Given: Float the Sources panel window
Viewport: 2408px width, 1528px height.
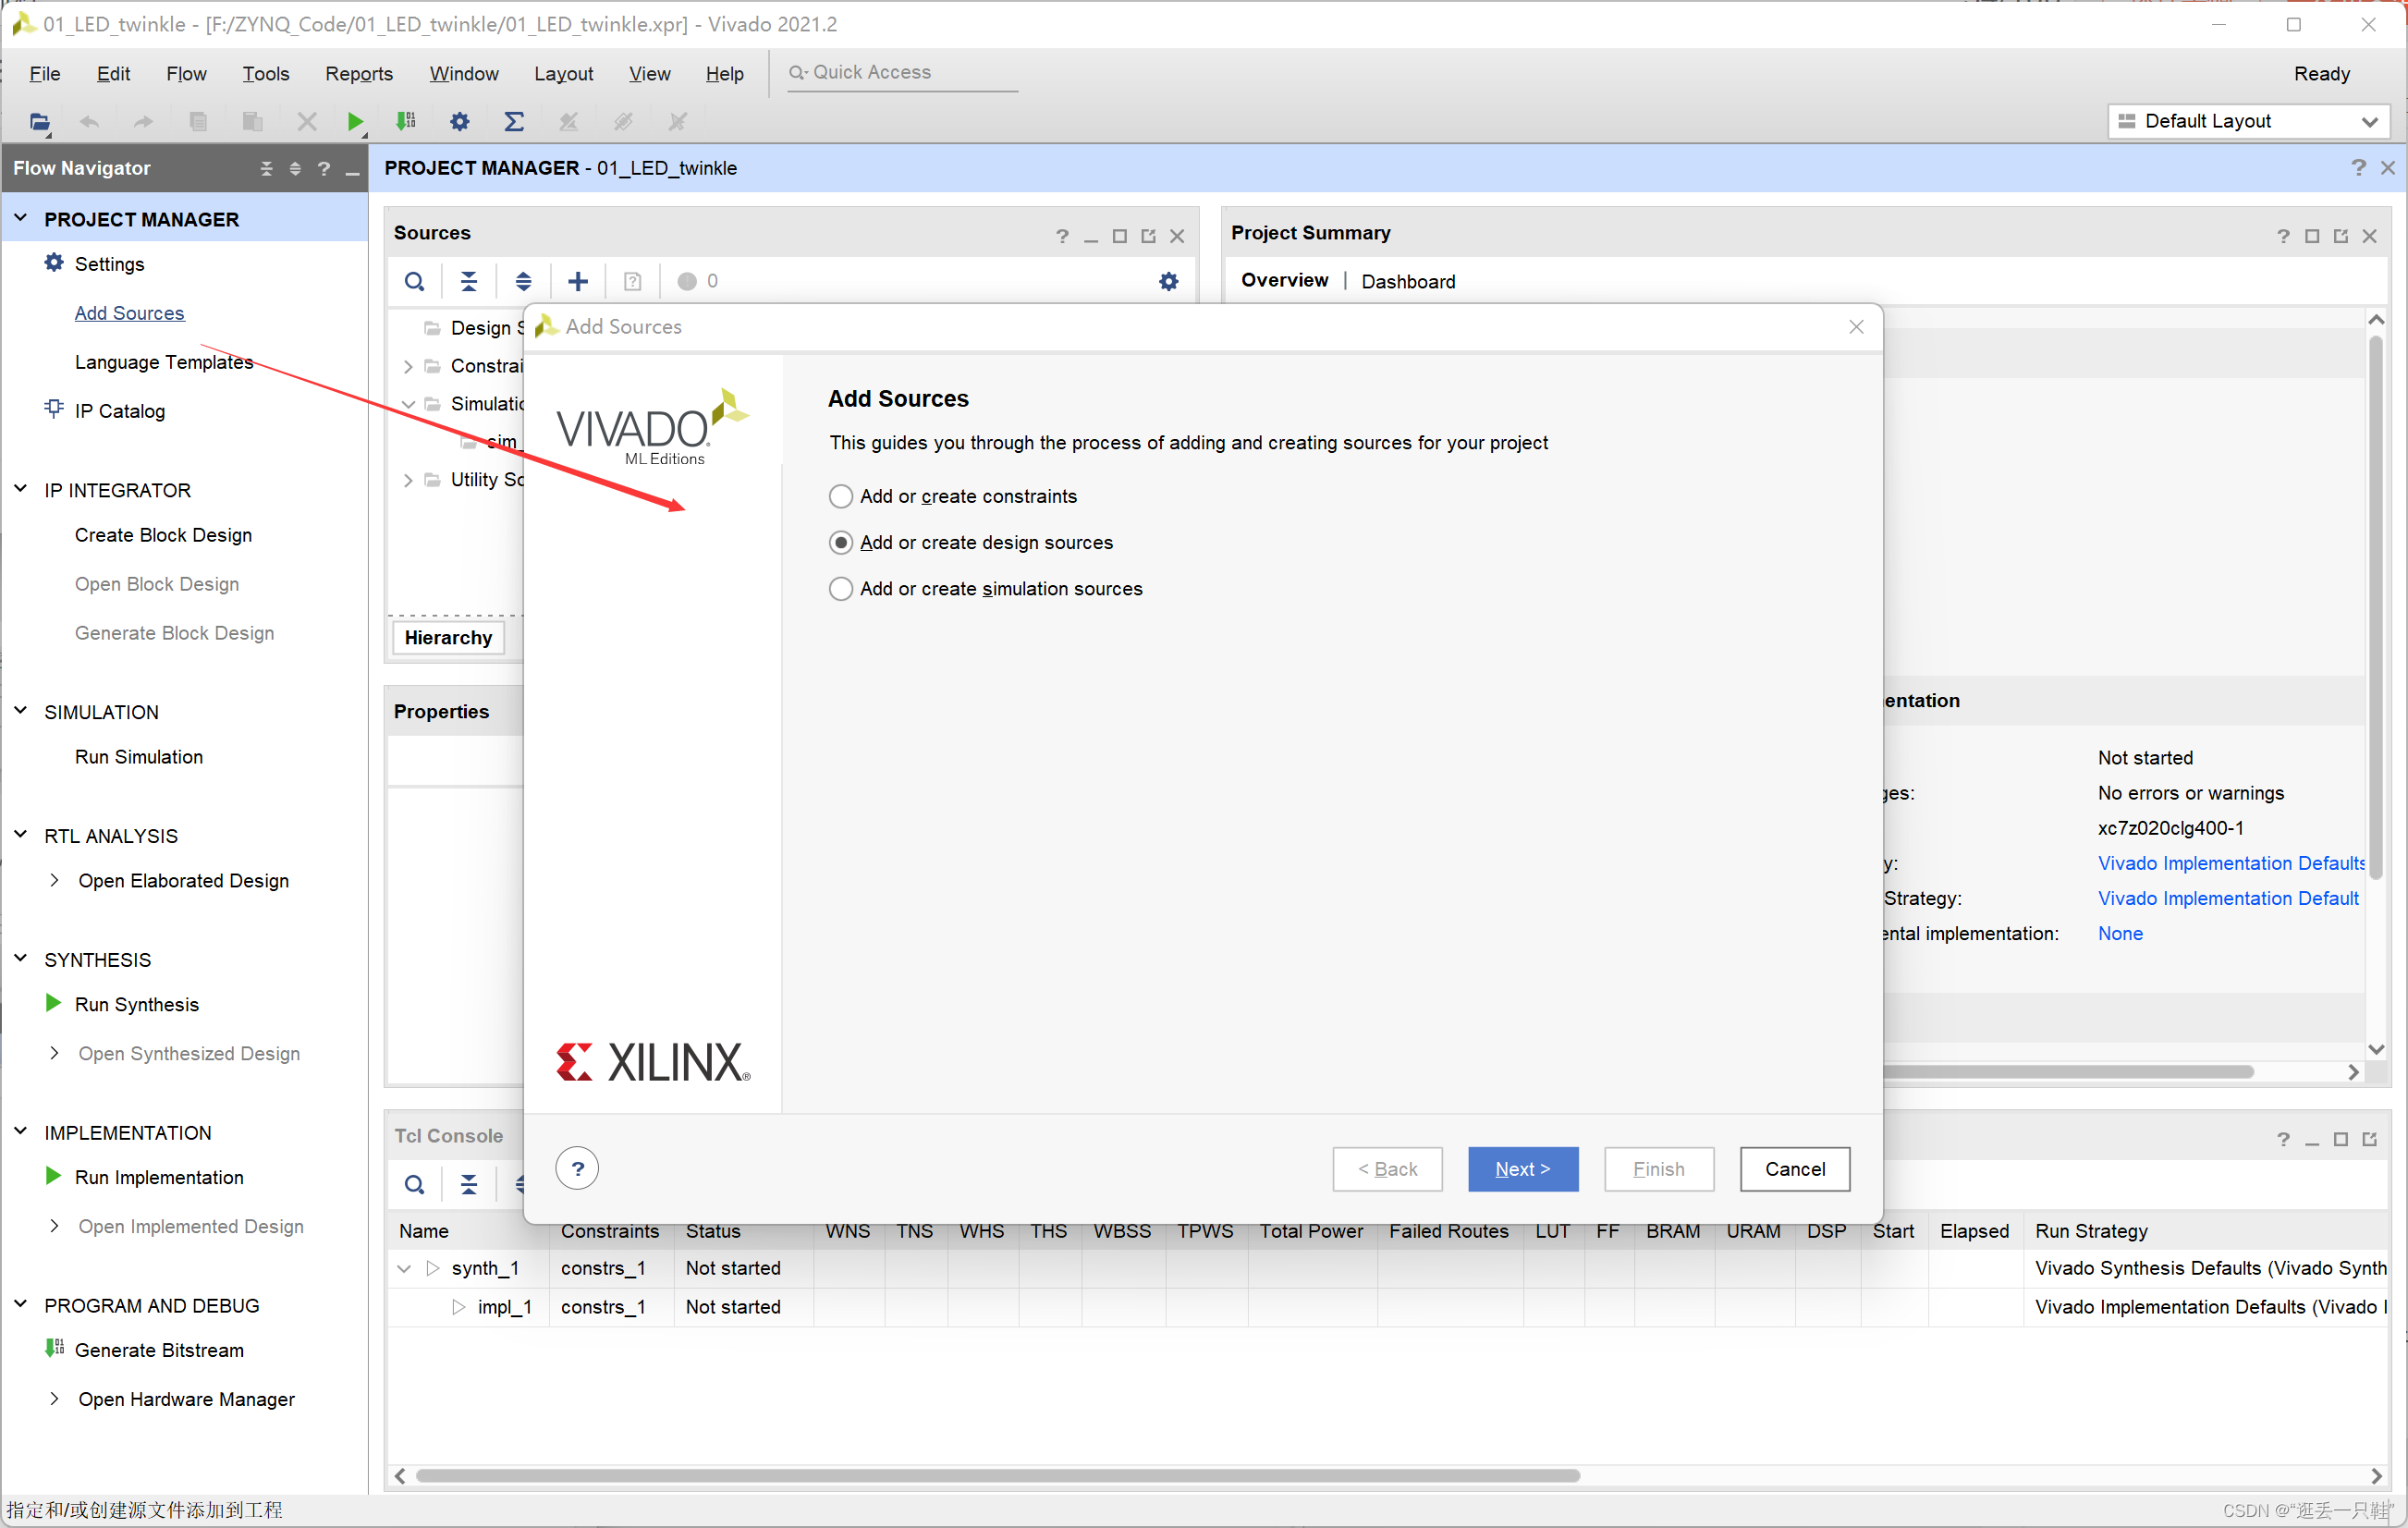Looking at the screenshot, I should pyautogui.click(x=1148, y=236).
